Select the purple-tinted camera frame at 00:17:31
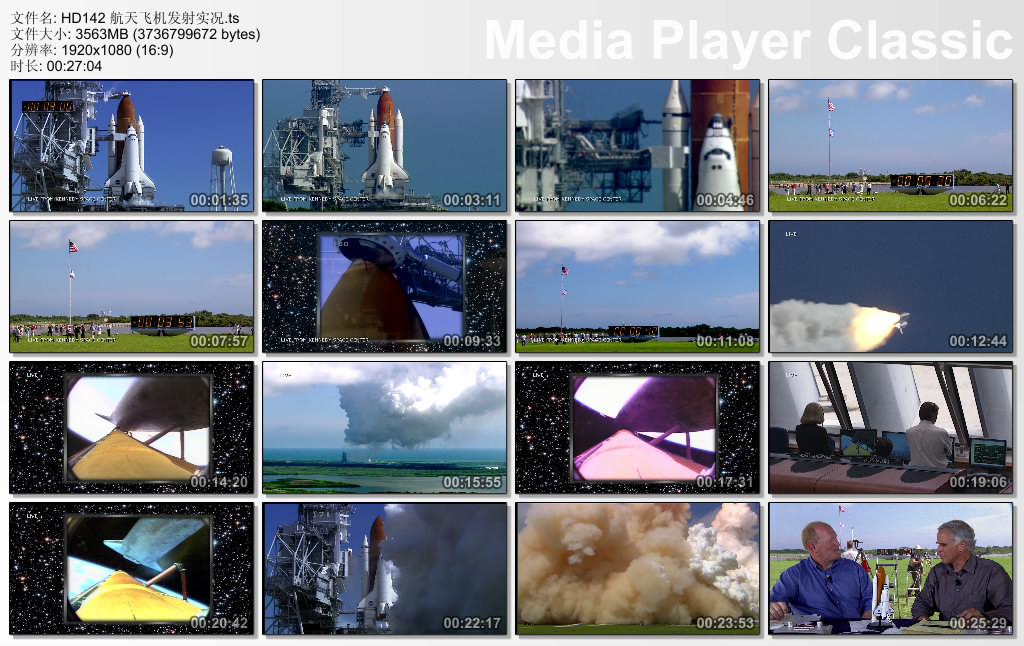The width and height of the screenshot is (1024, 646). tap(638, 428)
